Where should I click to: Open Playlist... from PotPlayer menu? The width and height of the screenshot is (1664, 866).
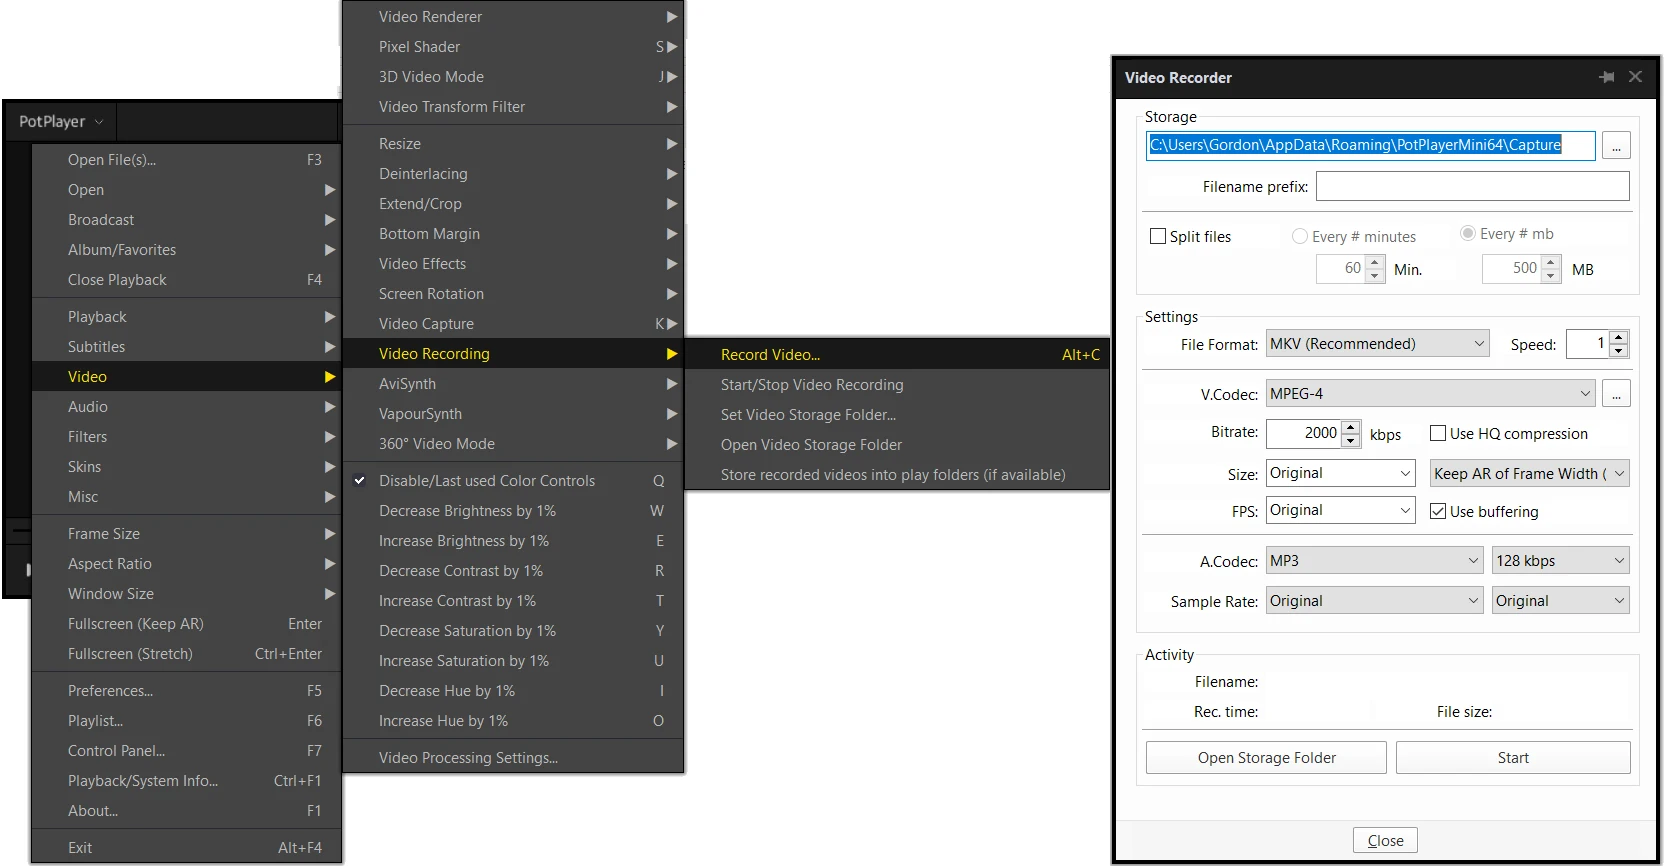click(187, 721)
